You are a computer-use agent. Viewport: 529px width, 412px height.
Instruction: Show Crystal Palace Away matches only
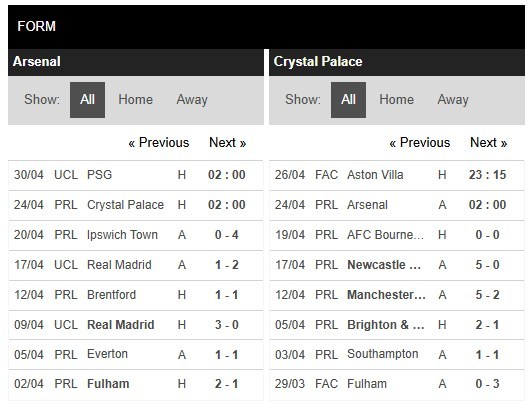point(453,100)
